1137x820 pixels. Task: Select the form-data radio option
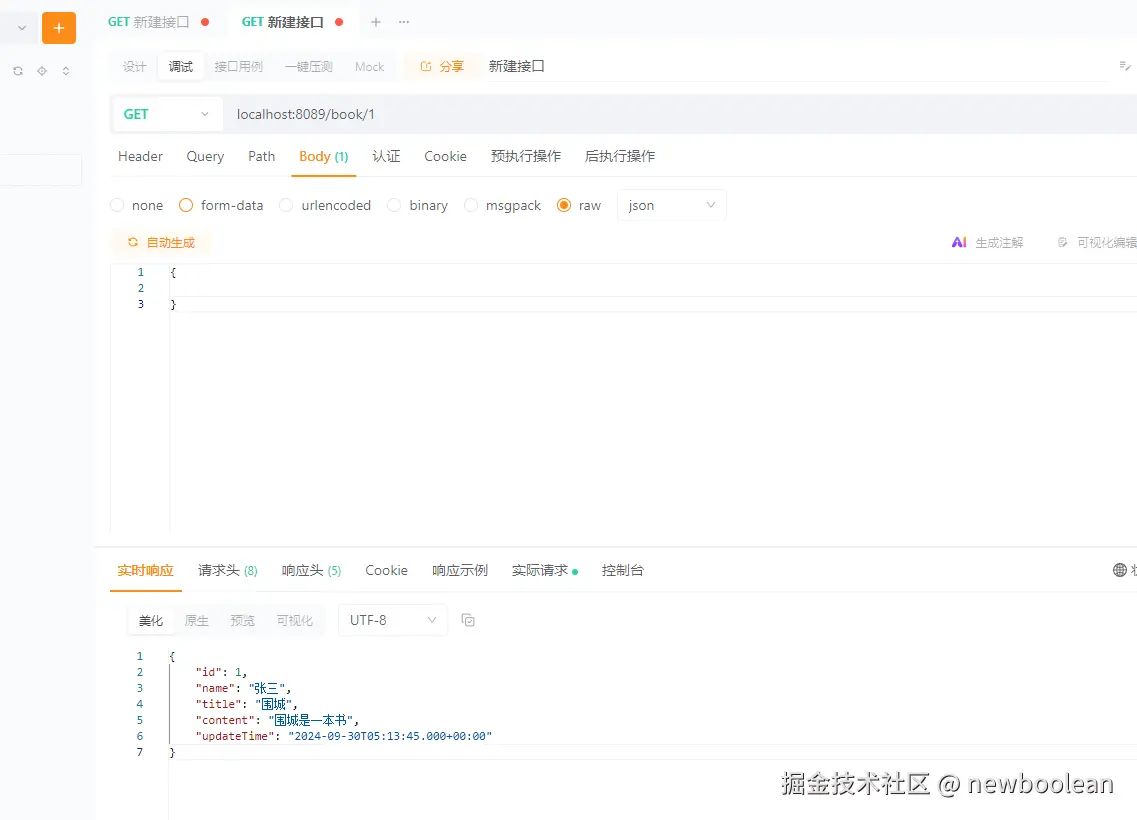pyautogui.click(x=186, y=205)
